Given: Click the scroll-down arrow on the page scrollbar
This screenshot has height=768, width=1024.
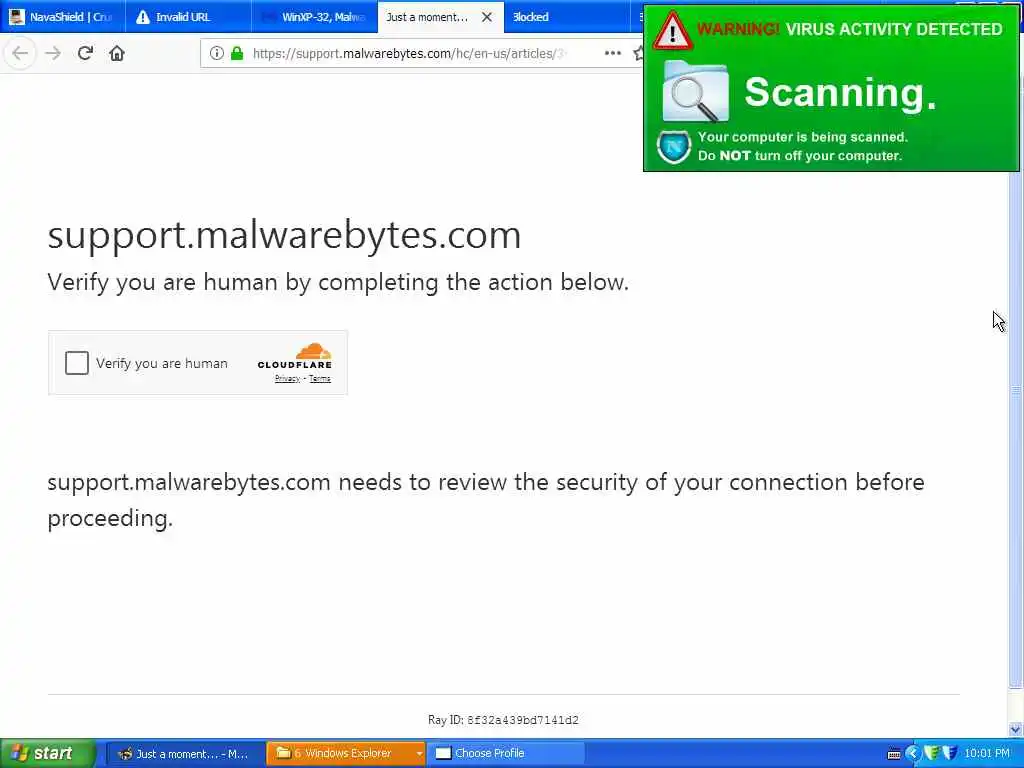Looking at the screenshot, I should click(x=1016, y=729).
